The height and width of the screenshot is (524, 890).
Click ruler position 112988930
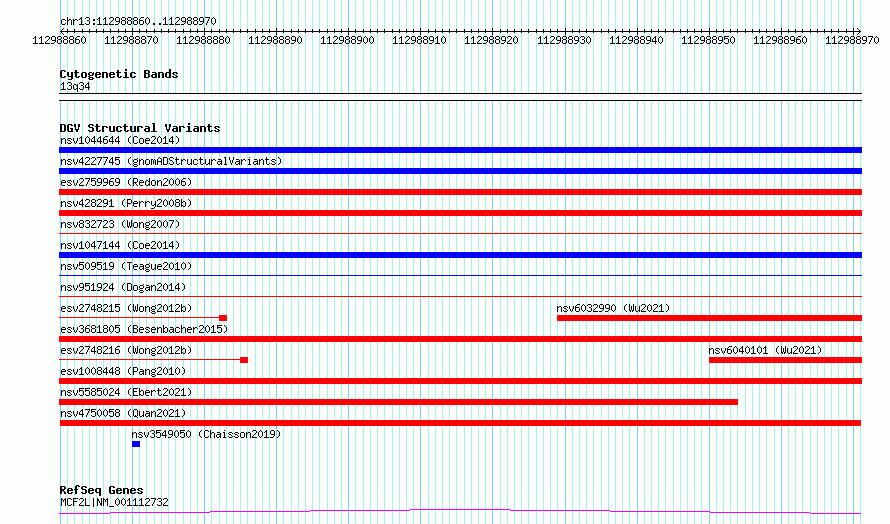[564, 40]
